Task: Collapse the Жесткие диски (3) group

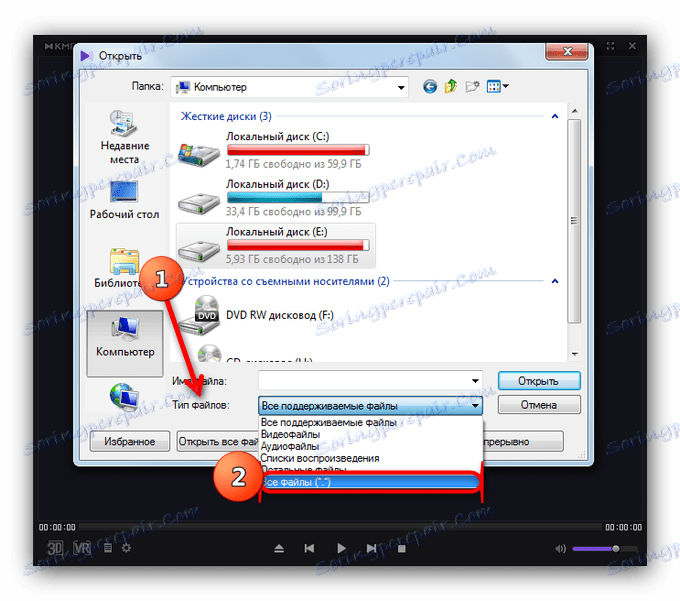Action: point(555,116)
